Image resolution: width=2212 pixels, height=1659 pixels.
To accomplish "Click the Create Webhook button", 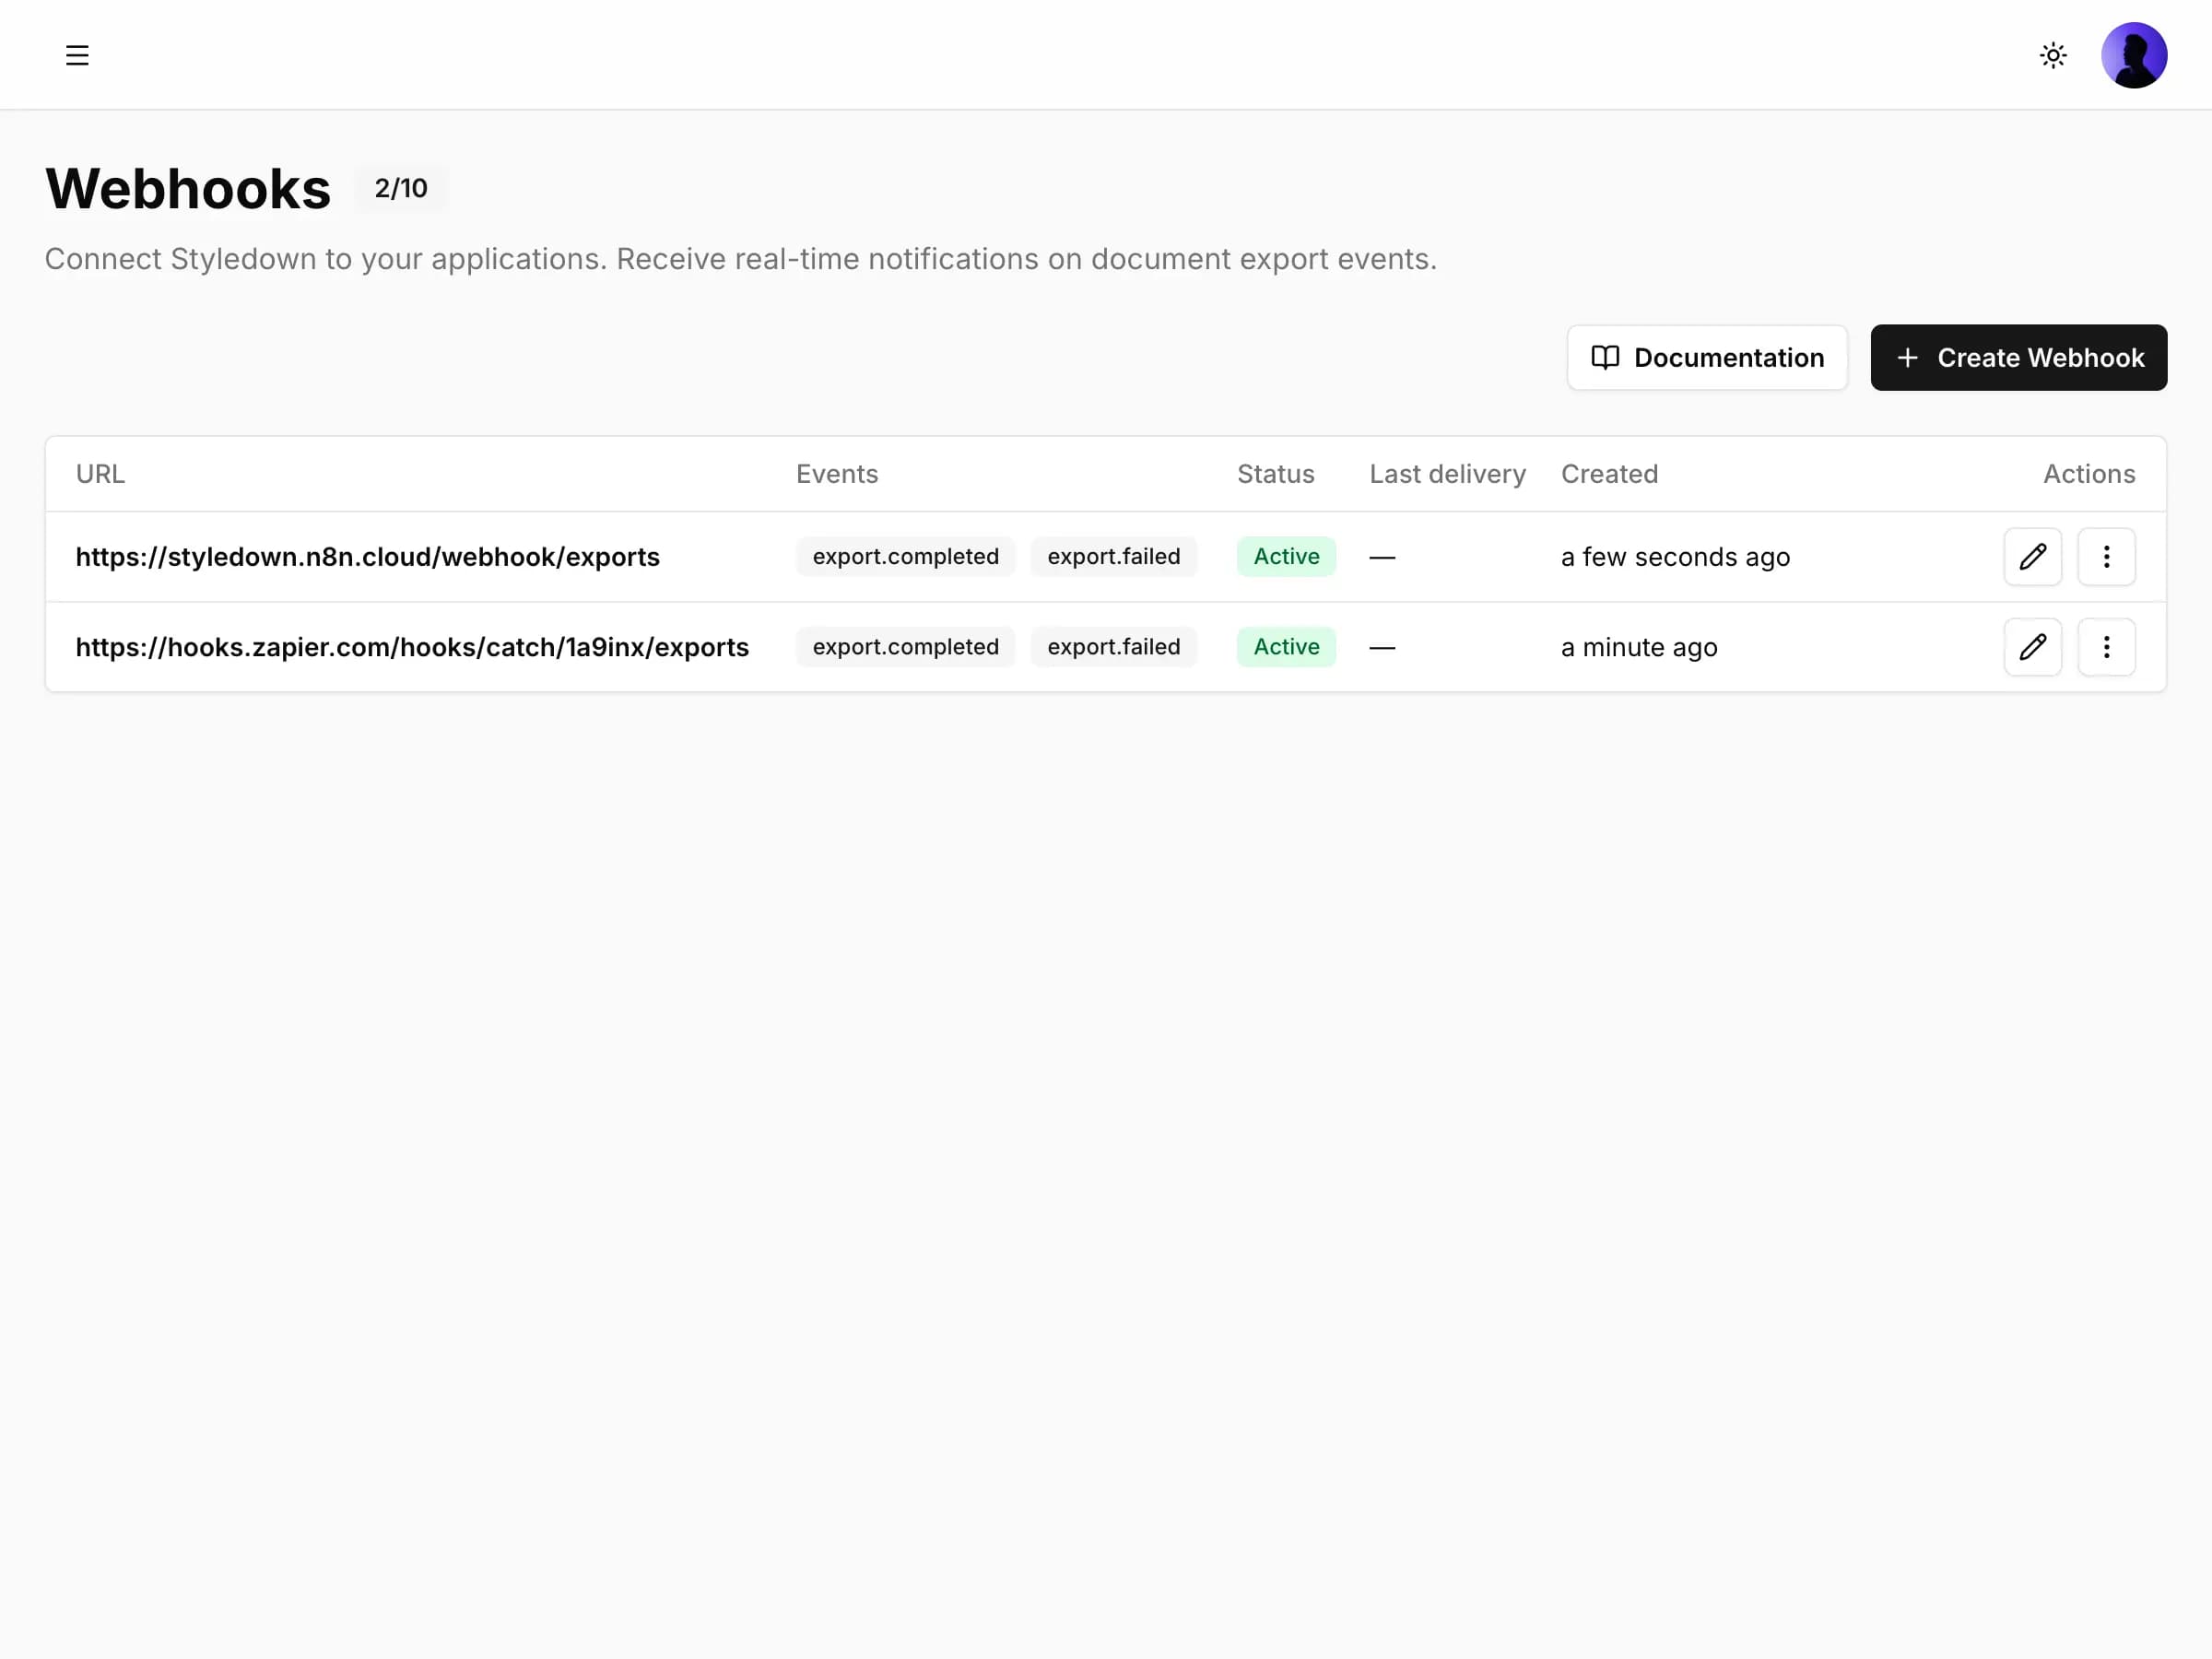I will coord(2018,357).
